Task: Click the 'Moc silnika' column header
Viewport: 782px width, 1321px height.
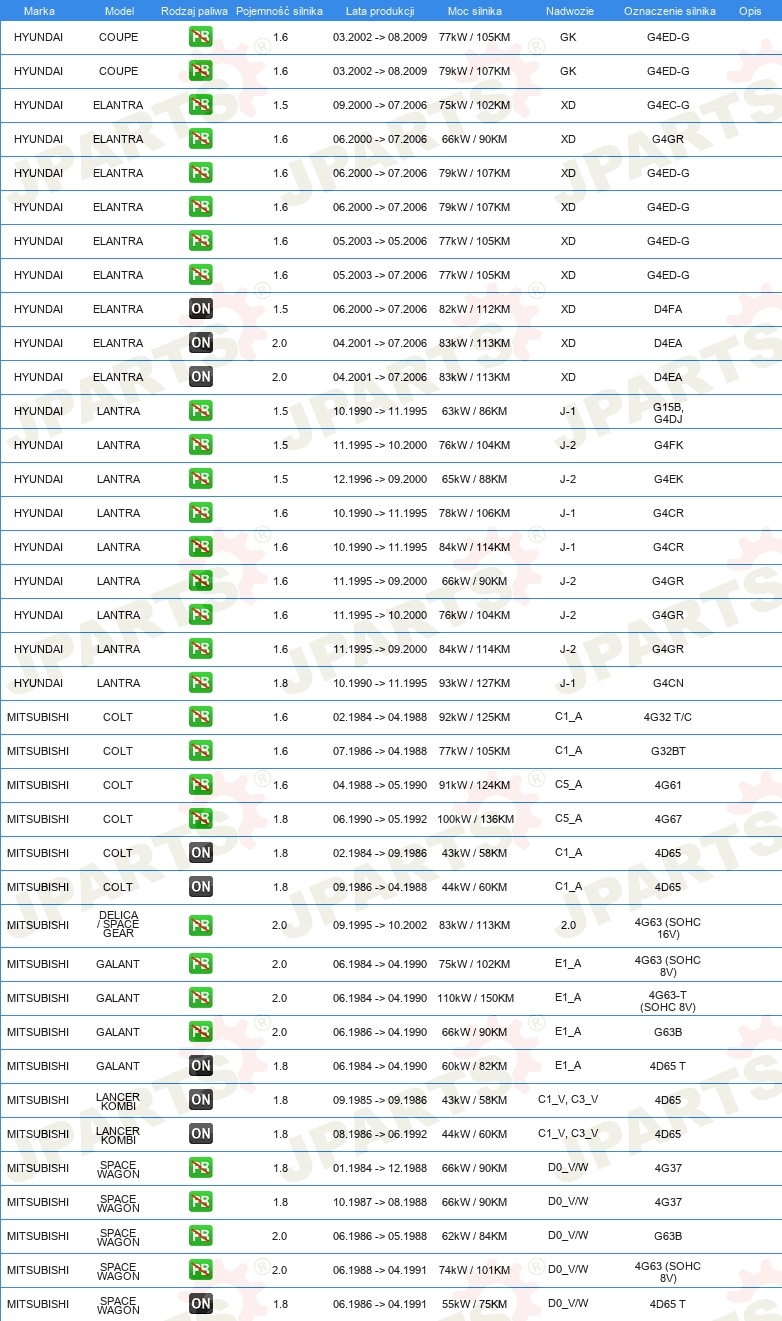Action: pos(475,11)
